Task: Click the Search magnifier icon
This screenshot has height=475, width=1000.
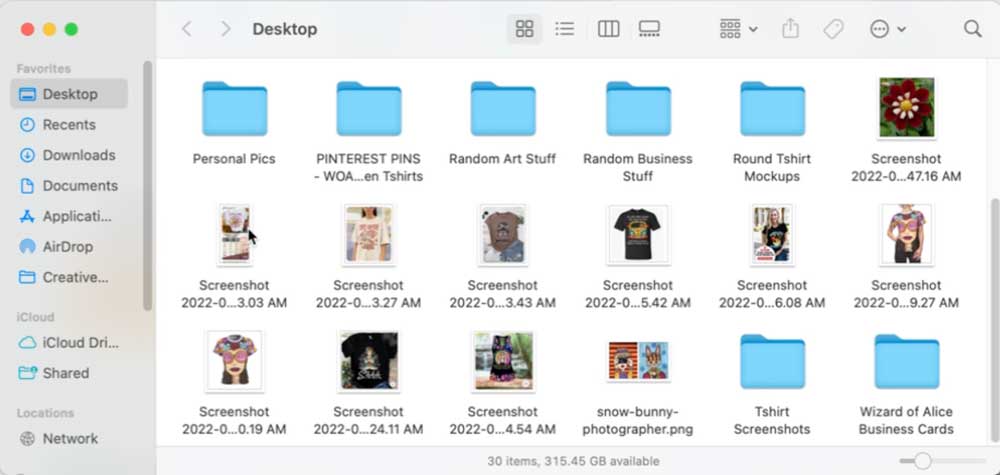Action: click(x=972, y=29)
